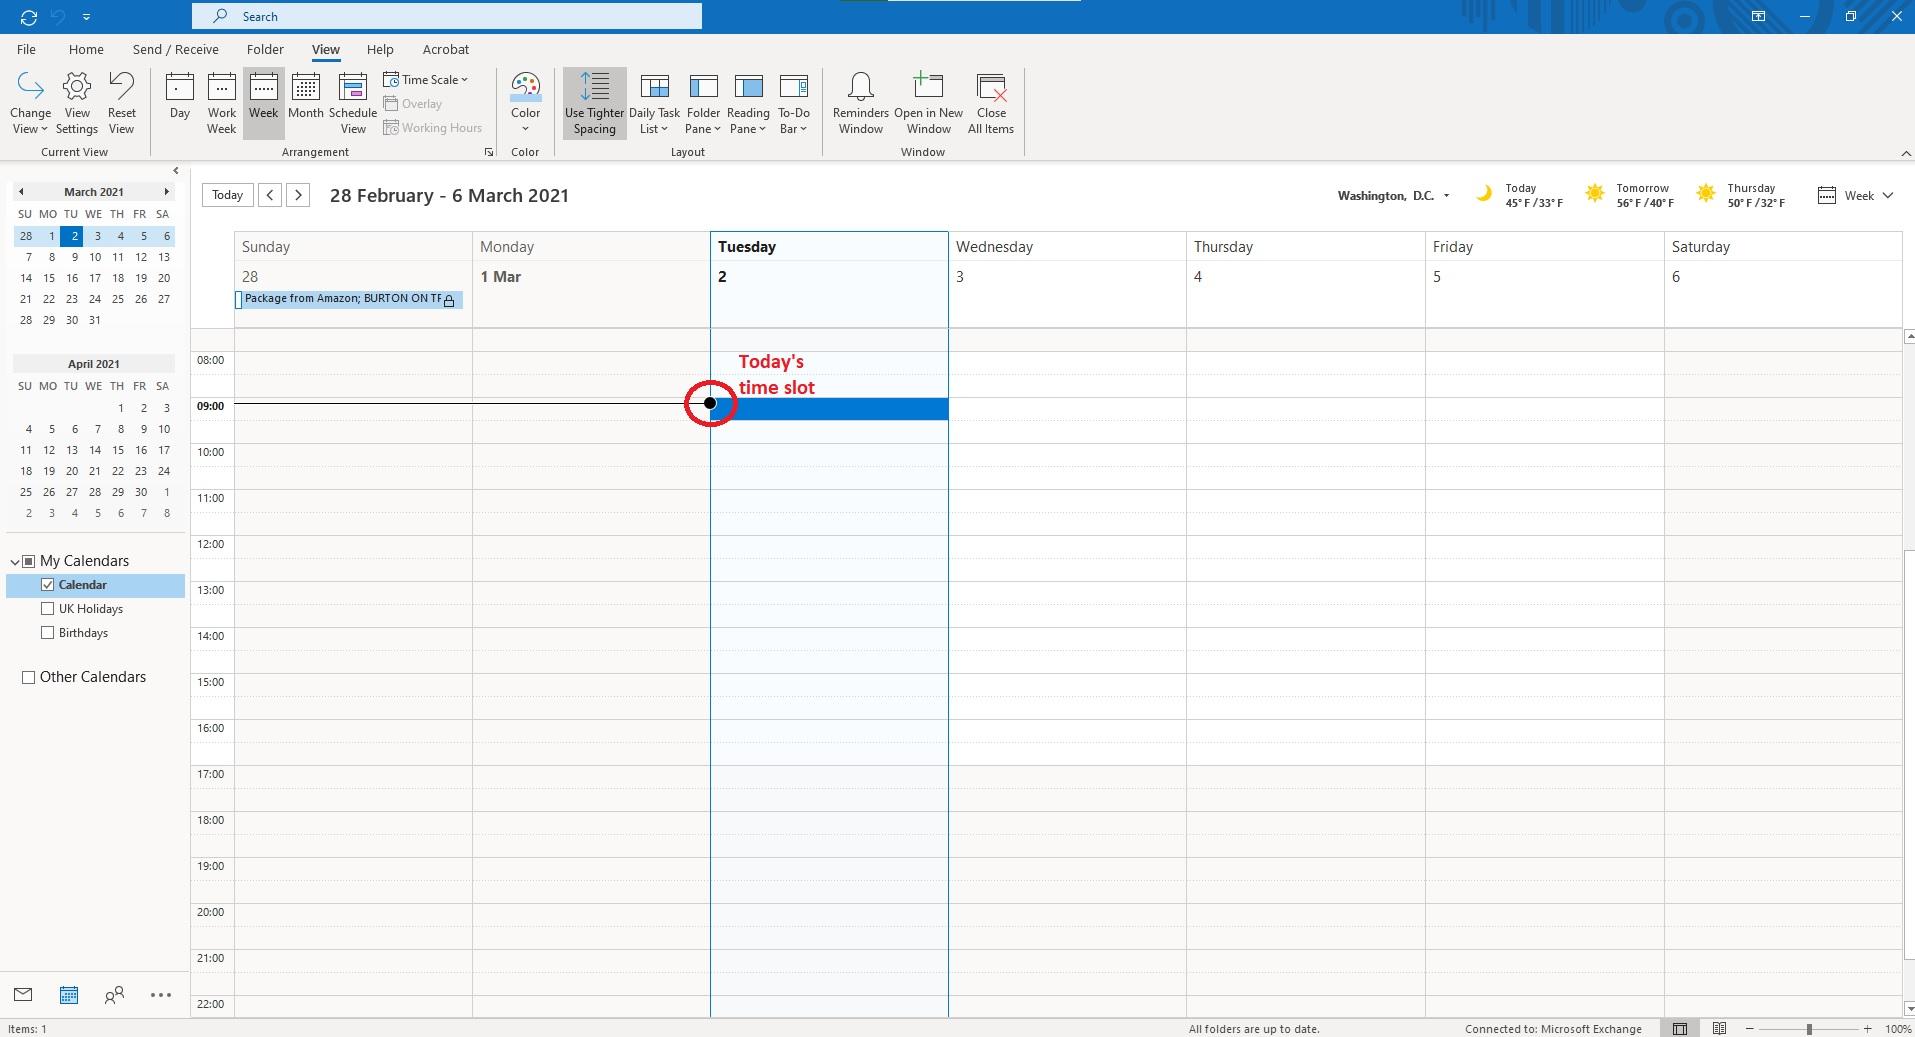Switch to Mail in navigation bar
1915x1037 pixels.
(23, 994)
